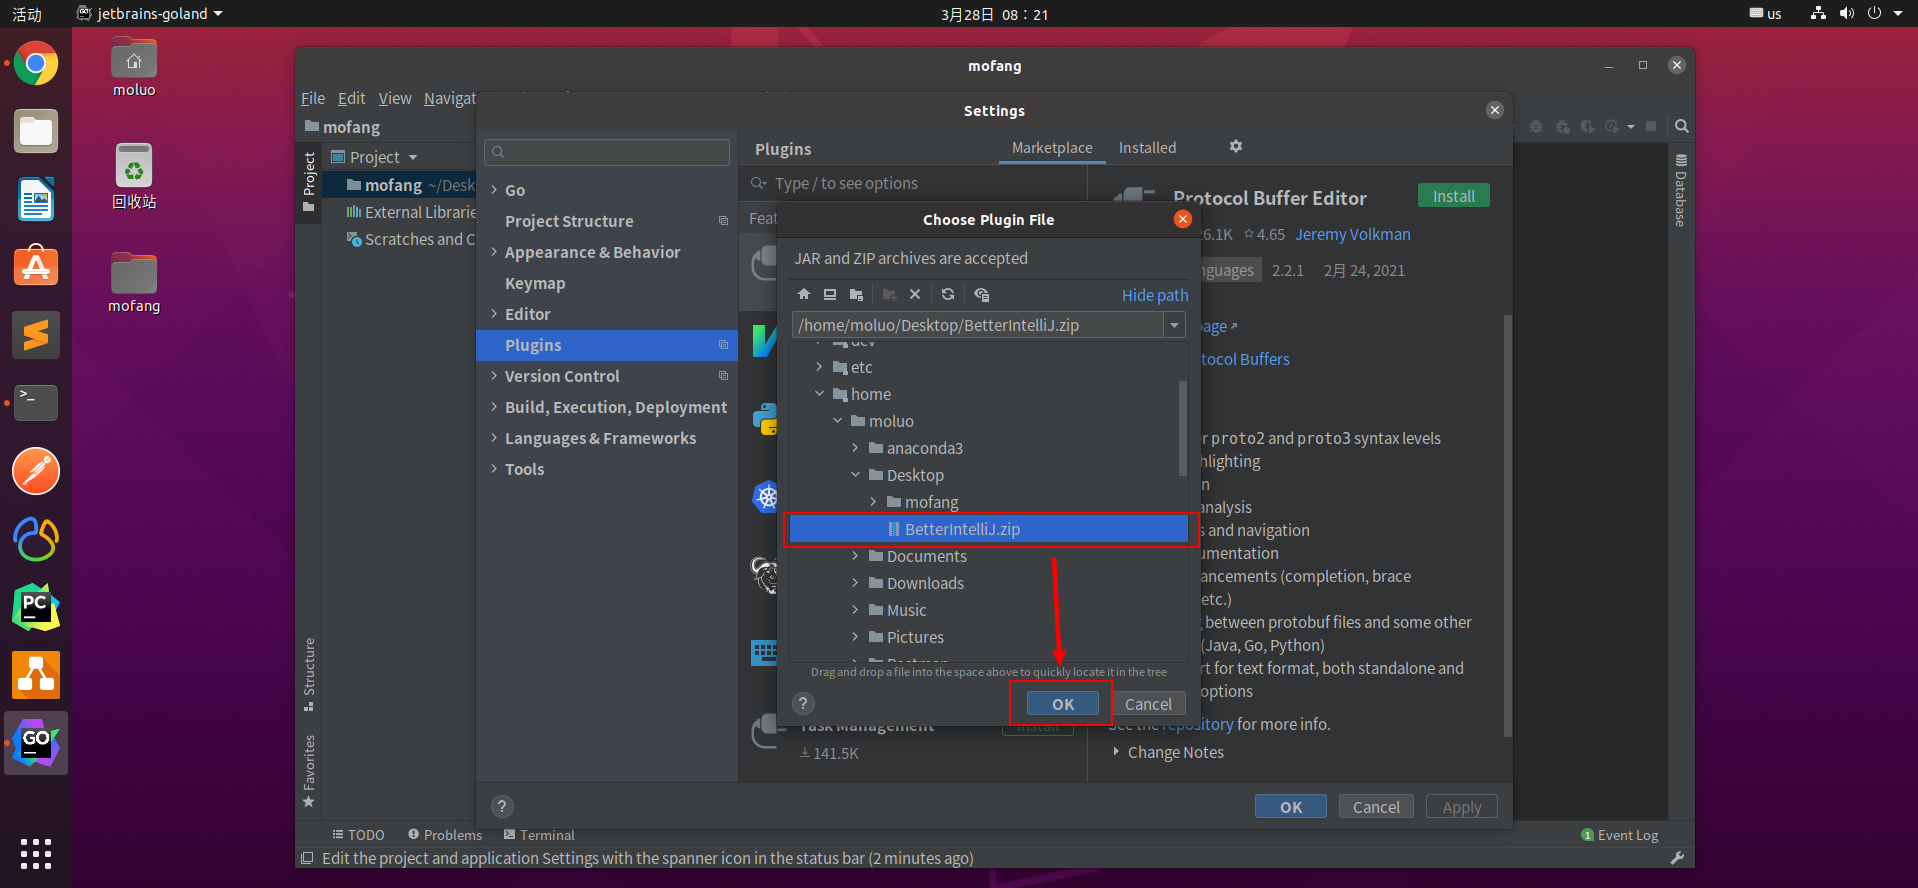This screenshot has width=1918, height=888.
Task: Select Keymap in Settings sidebar
Action: point(535,283)
